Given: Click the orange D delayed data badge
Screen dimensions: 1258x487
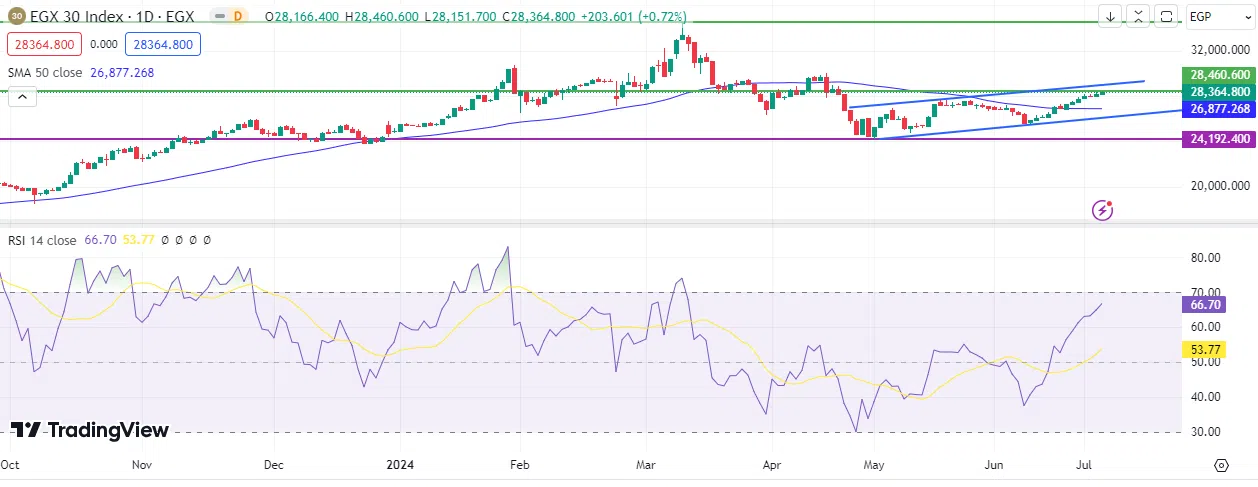Looking at the screenshot, I should click(239, 17).
